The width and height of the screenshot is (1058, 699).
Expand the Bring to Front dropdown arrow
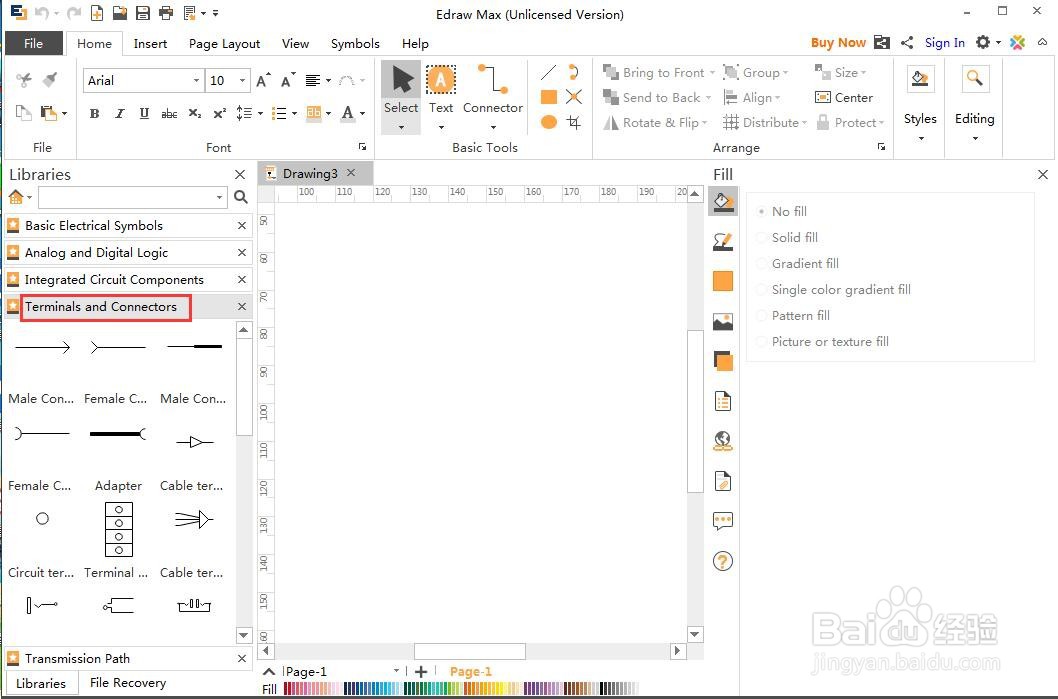712,72
